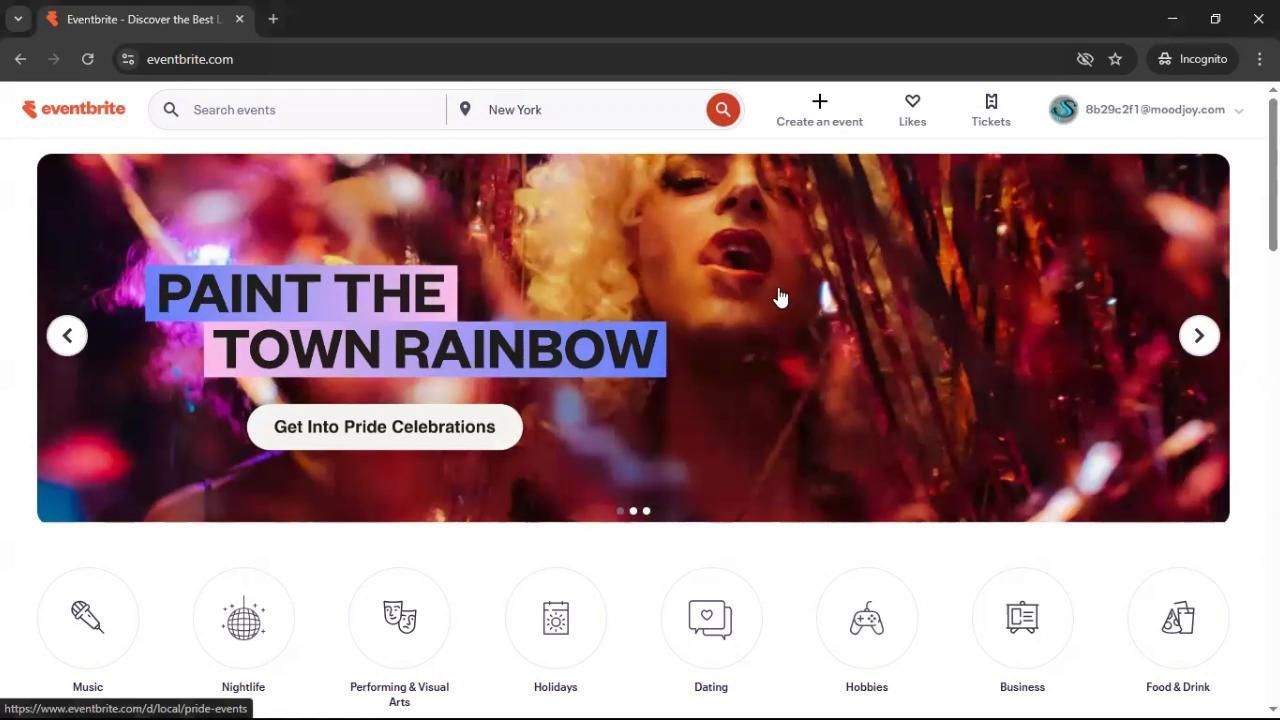Screen dimensions: 1280x720
Task: Open the Likes heart icon
Action: [x=912, y=108]
